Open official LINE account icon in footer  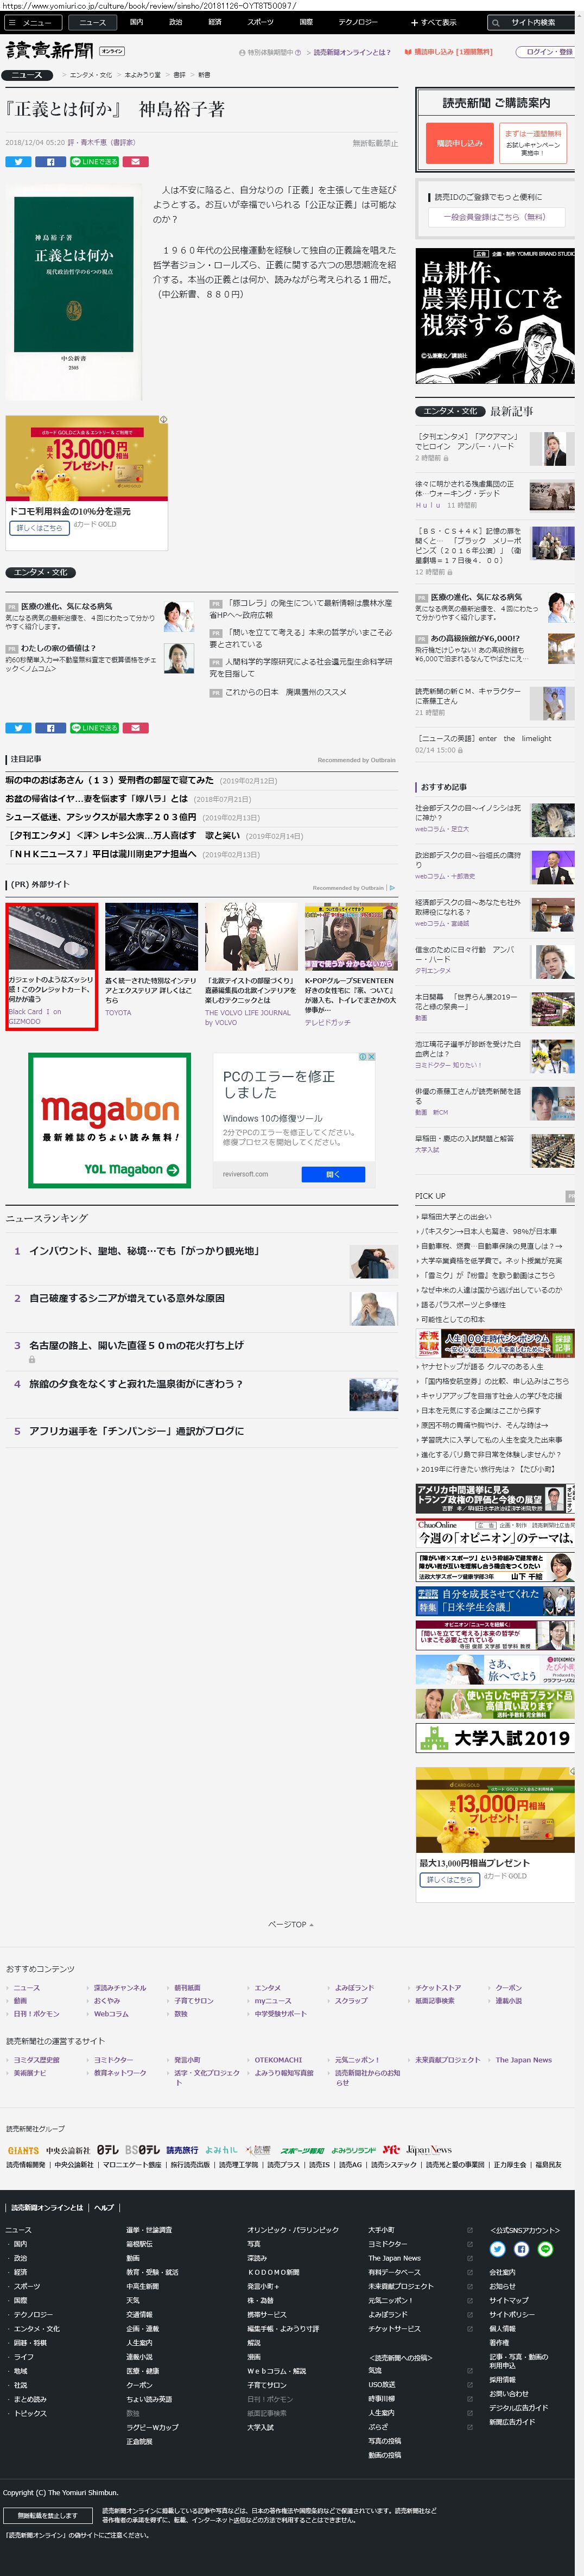point(545,2248)
